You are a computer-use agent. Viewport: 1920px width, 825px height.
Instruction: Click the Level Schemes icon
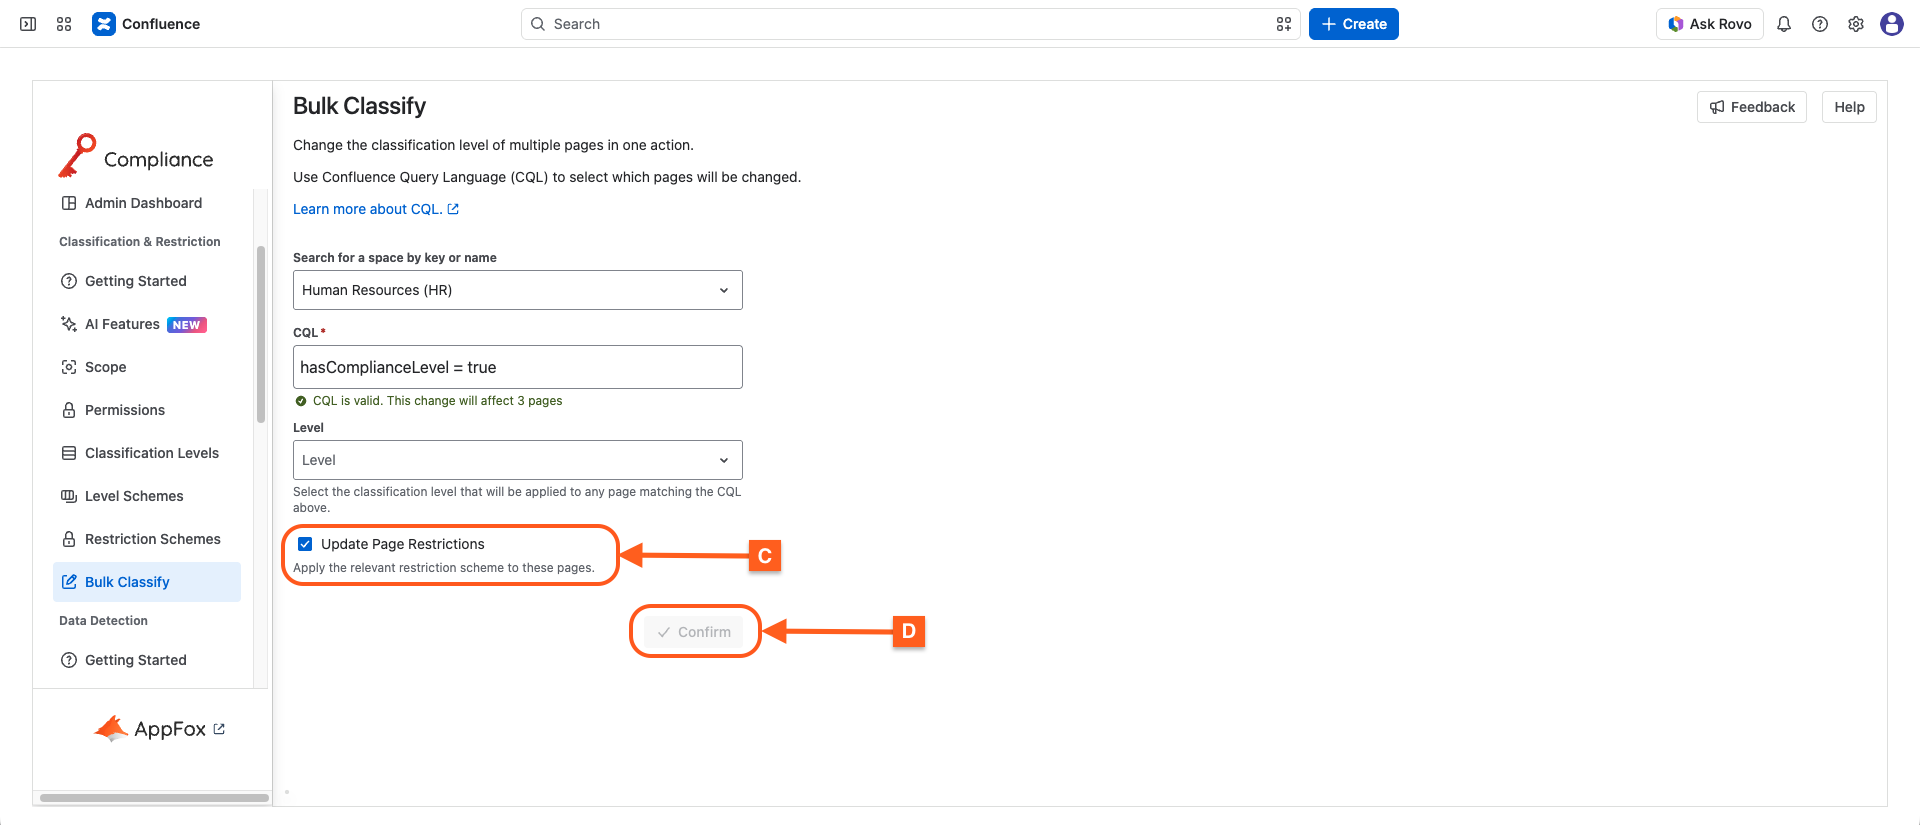pyautogui.click(x=69, y=496)
